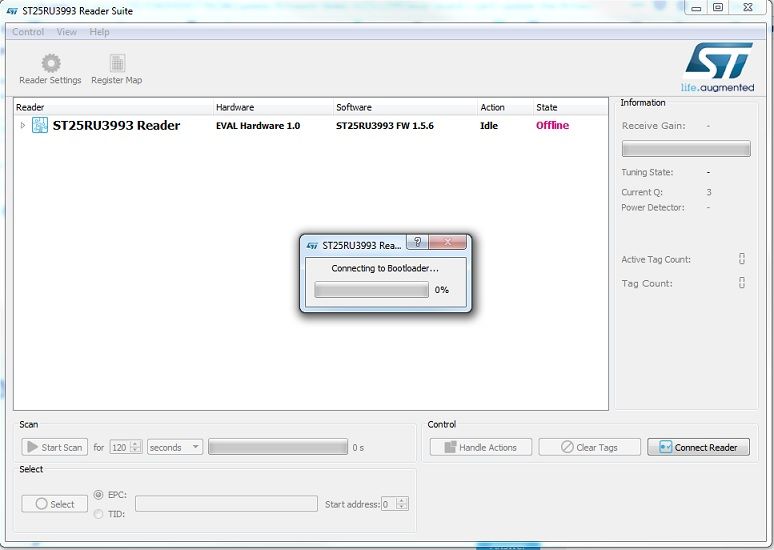The height and width of the screenshot is (550, 774).
Task: Click the Handle Actions button
Action: [481, 447]
